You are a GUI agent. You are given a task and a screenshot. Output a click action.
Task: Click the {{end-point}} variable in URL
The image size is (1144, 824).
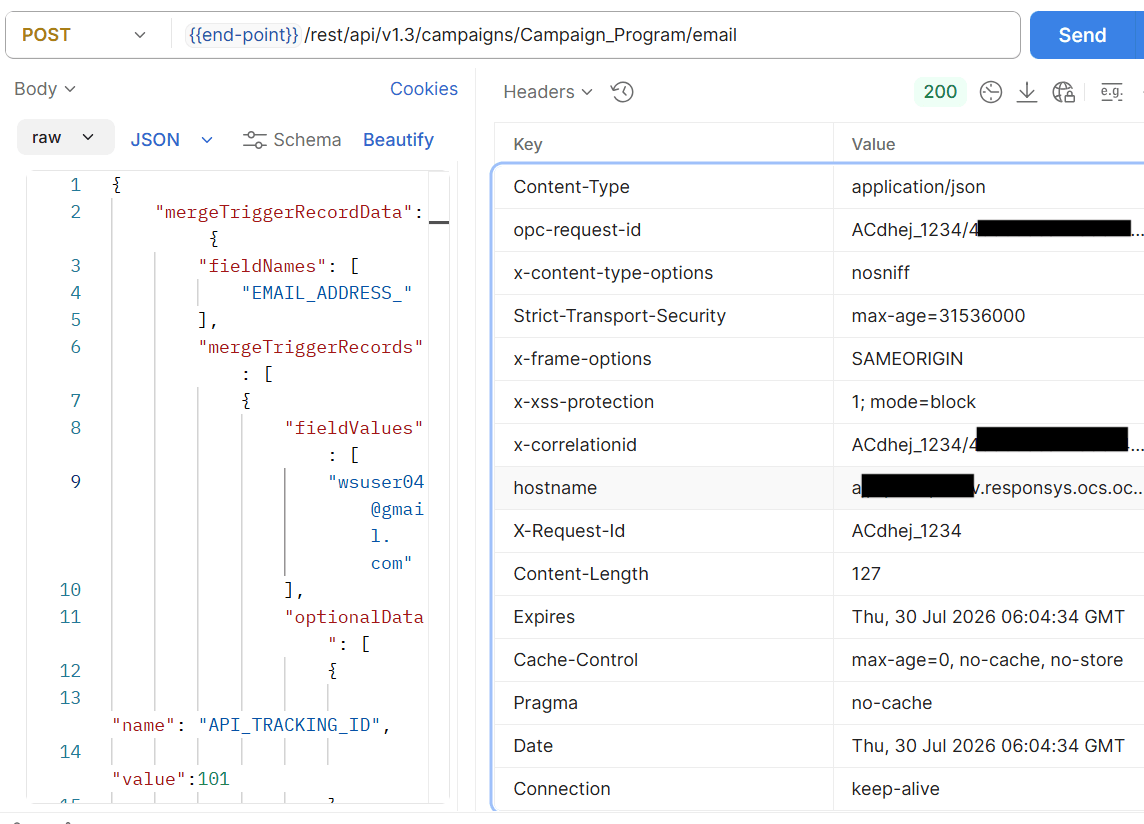tap(243, 35)
